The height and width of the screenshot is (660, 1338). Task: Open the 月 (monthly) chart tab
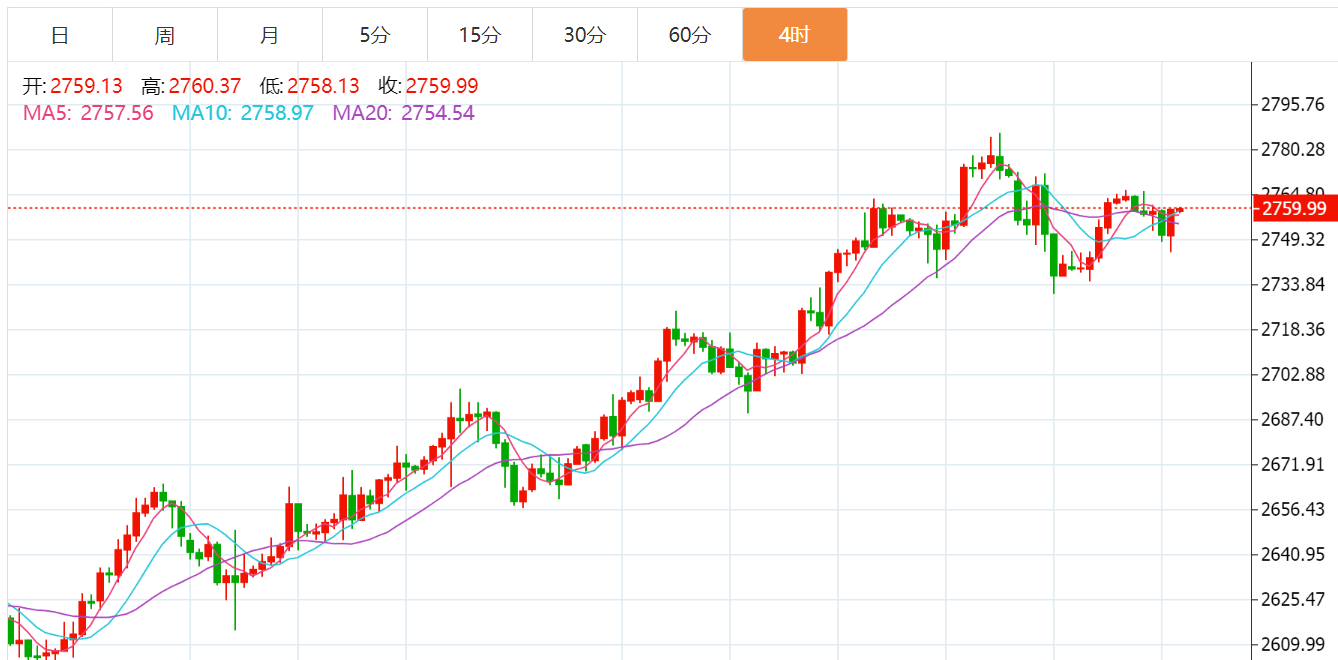point(270,35)
